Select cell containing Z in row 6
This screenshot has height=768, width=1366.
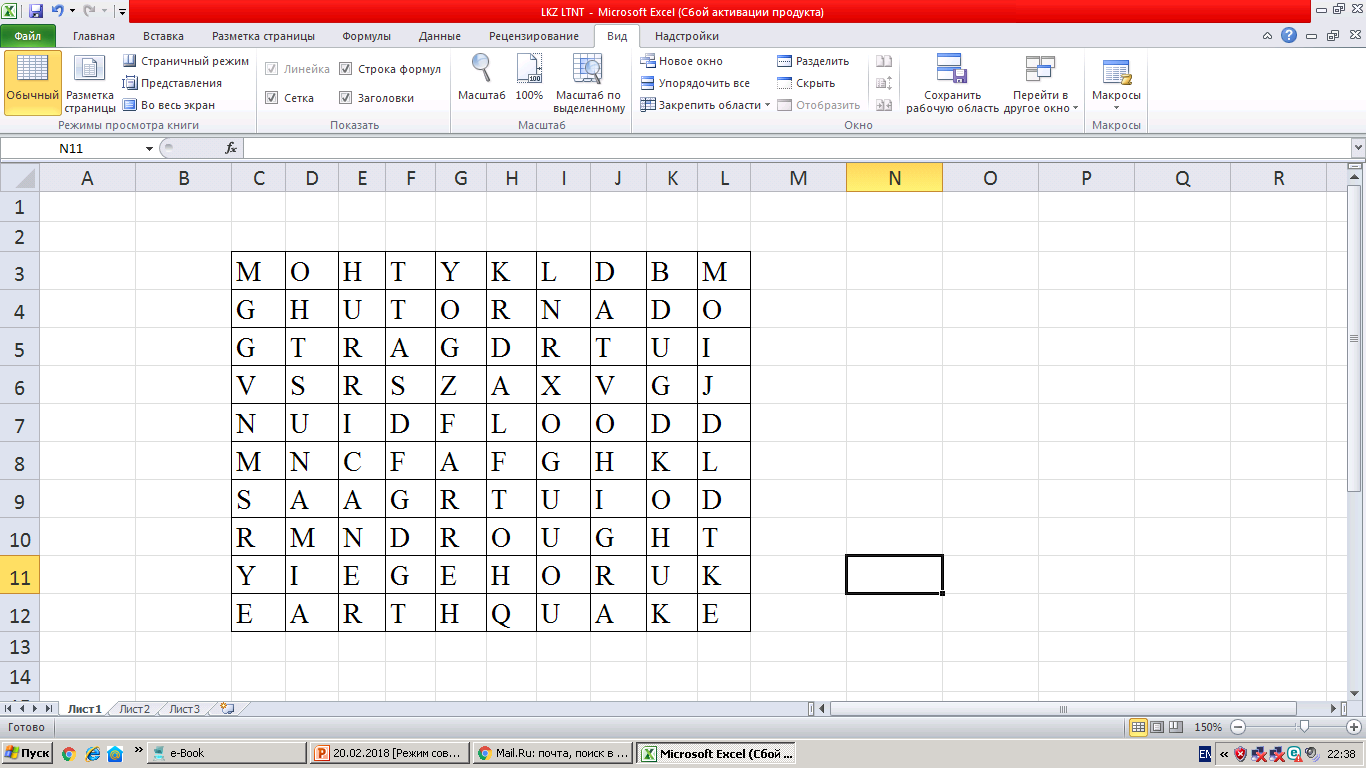coord(461,386)
